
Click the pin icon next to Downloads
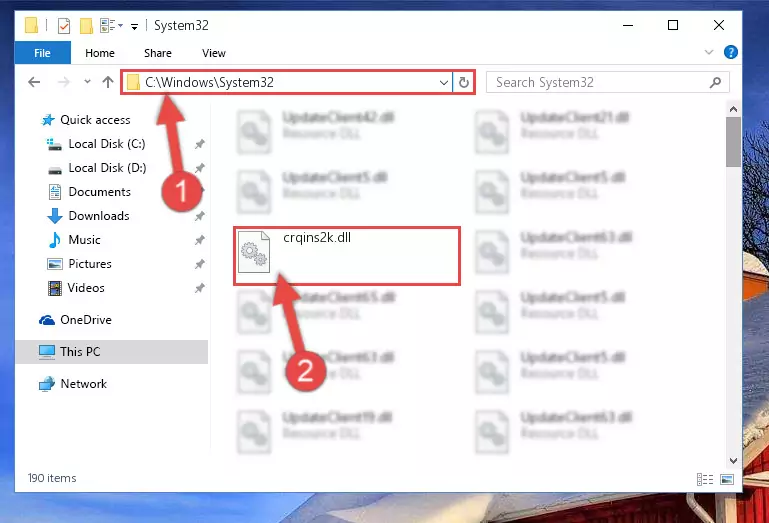(200, 216)
